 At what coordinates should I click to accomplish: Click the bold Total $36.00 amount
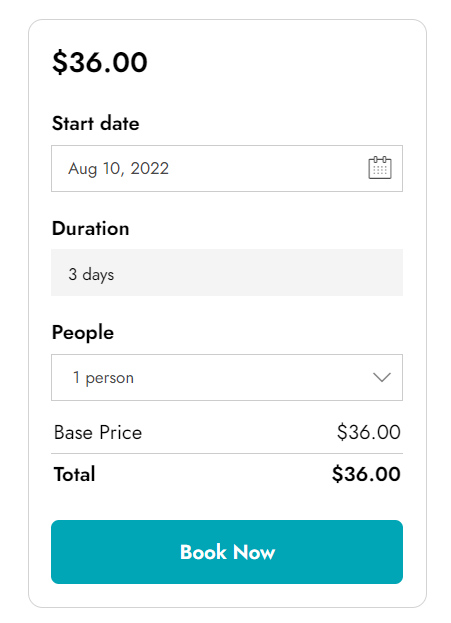click(366, 474)
